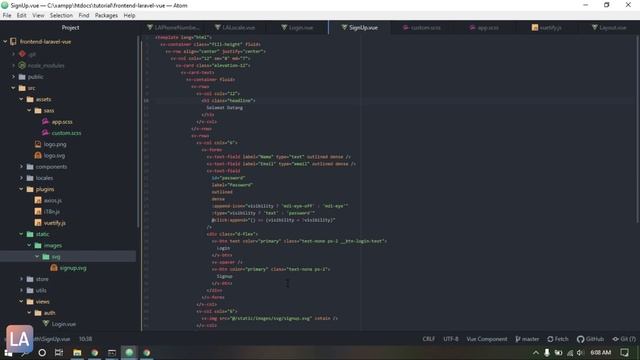Expand the node_modules folder chevron
Viewport: 640px width, 360px height.
13,65
